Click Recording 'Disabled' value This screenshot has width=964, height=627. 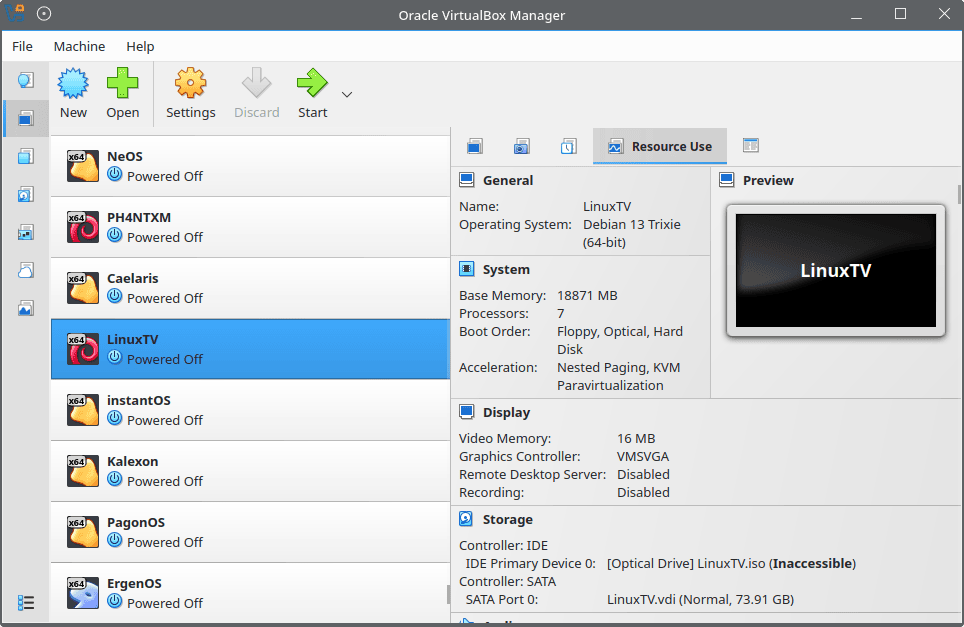(643, 492)
